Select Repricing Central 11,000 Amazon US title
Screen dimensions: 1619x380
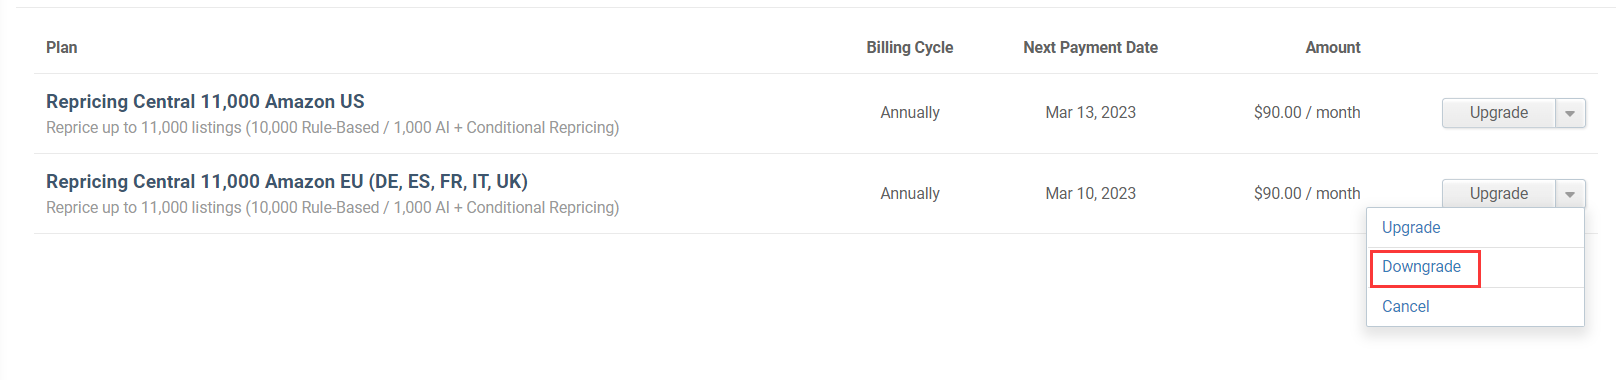coord(205,102)
